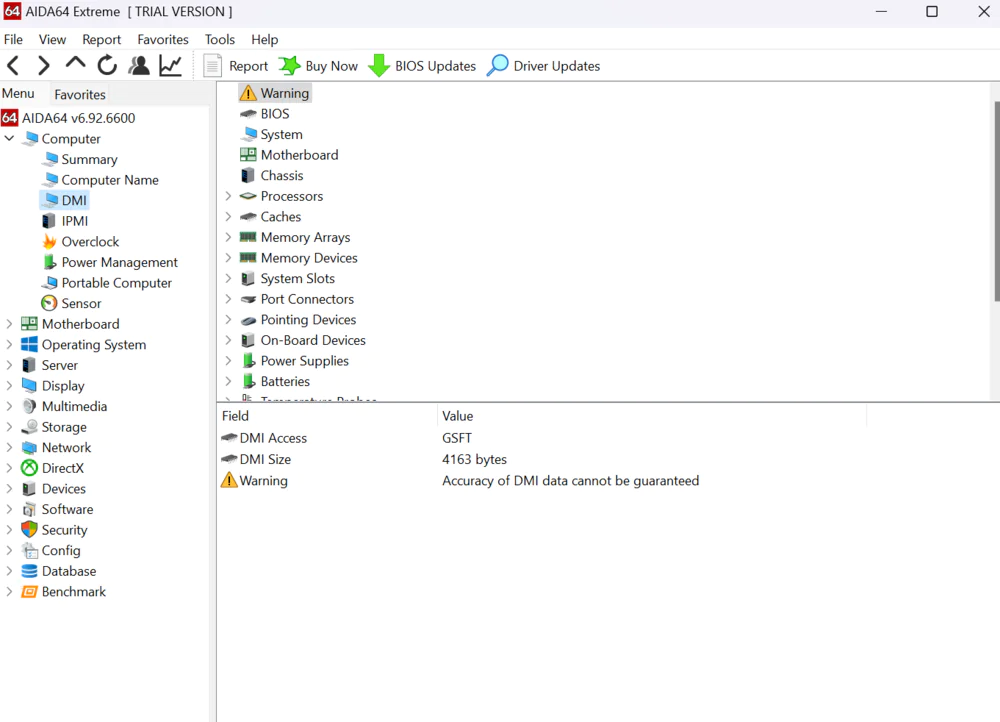Click the DirectX Xbox icon in the sidebar
Image resolution: width=1000 pixels, height=722 pixels.
point(29,468)
